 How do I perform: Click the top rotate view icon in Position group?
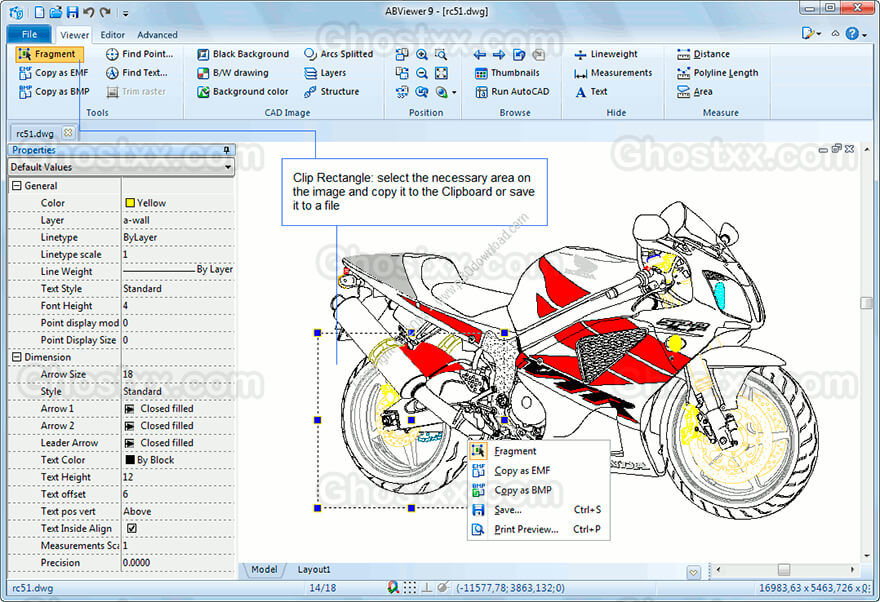(x=402, y=54)
